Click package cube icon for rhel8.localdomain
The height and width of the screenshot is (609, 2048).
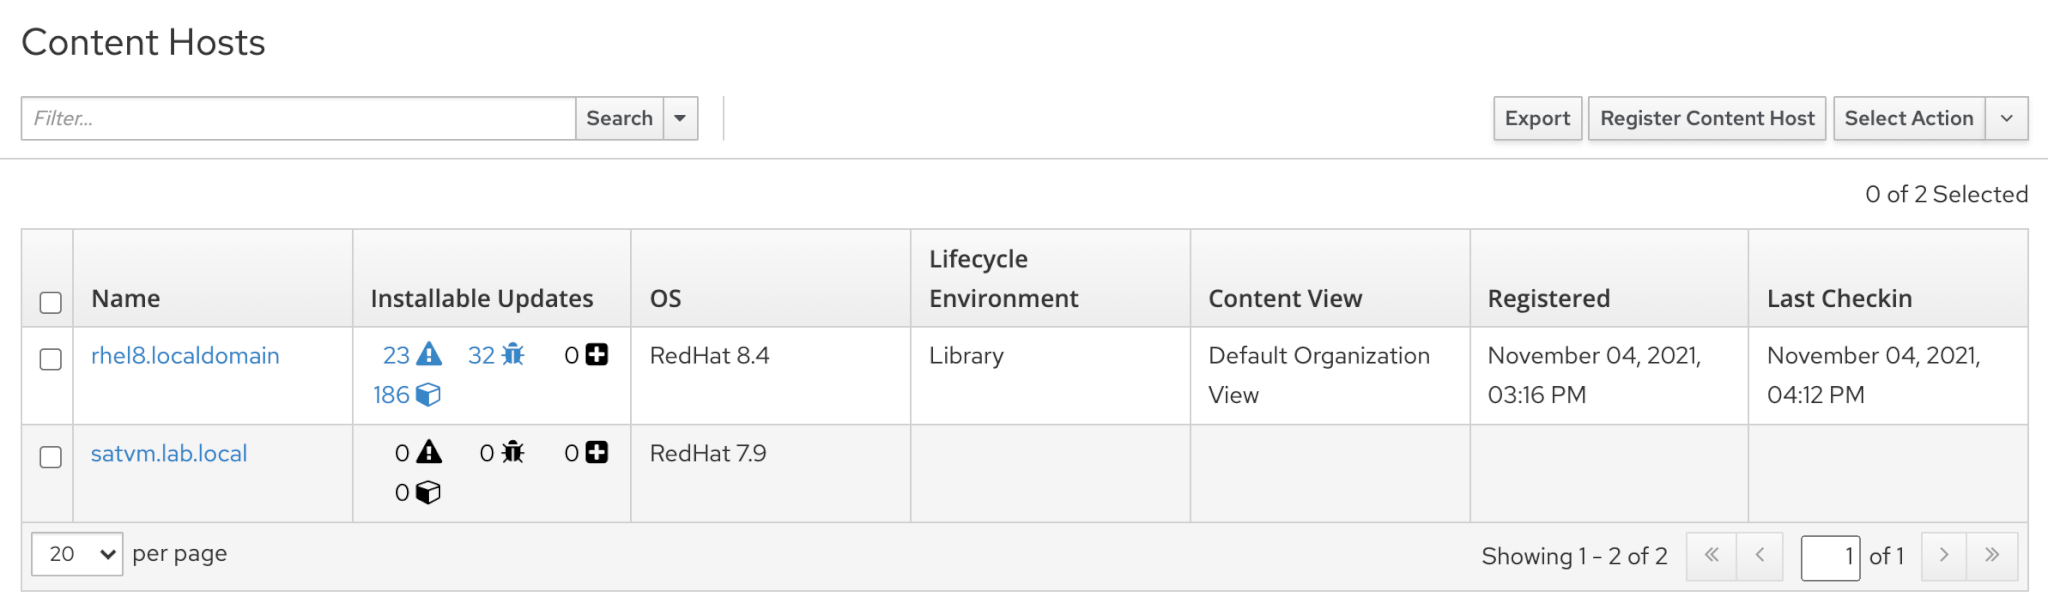pyautogui.click(x=428, y=395)
